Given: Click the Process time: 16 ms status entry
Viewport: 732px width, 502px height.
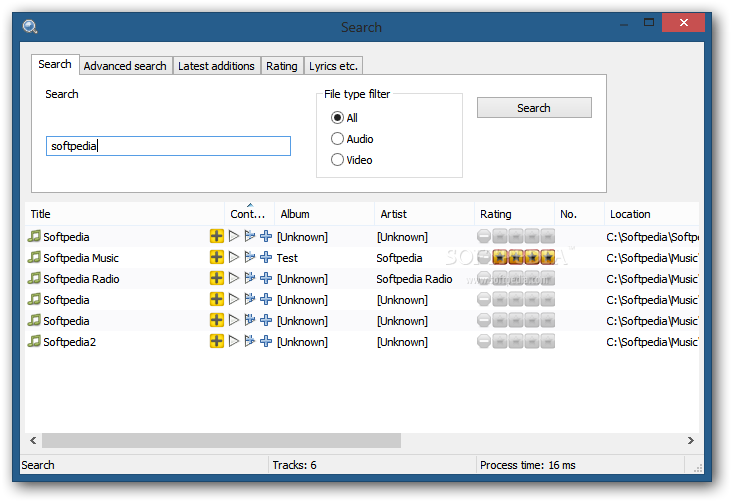Looking at the screenshot, I should click(x=528, y=465).
